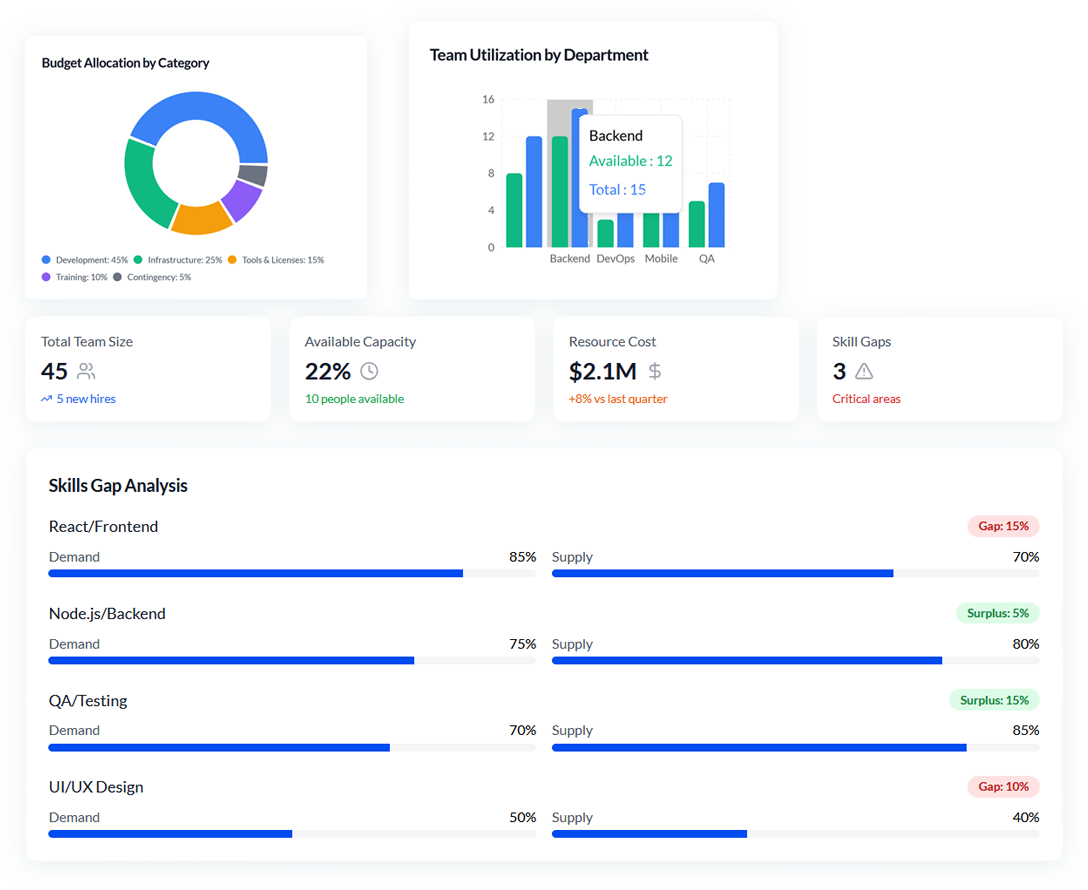Image resolution: width=1088 pixels, height=890 pixels.
Task: Click the QA axis label
Action: click(706, 259)
